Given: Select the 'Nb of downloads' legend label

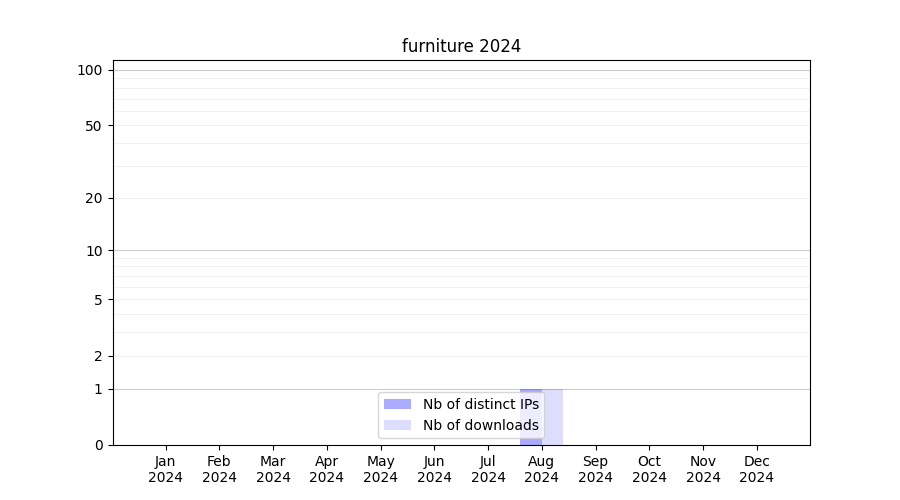Looking at the screenshot, I should (480, 425).
